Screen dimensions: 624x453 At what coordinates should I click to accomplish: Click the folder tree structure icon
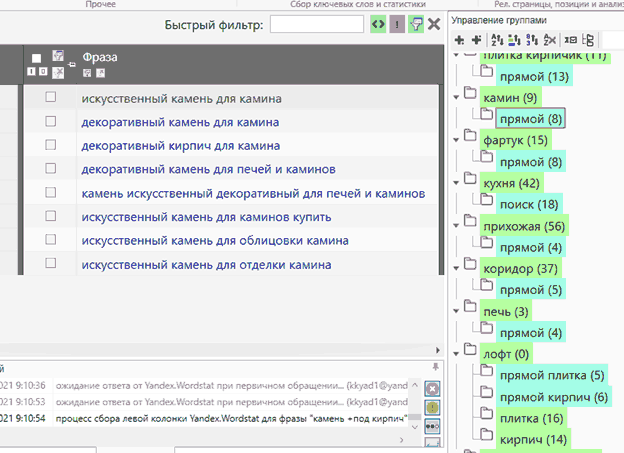pos(588,40)
